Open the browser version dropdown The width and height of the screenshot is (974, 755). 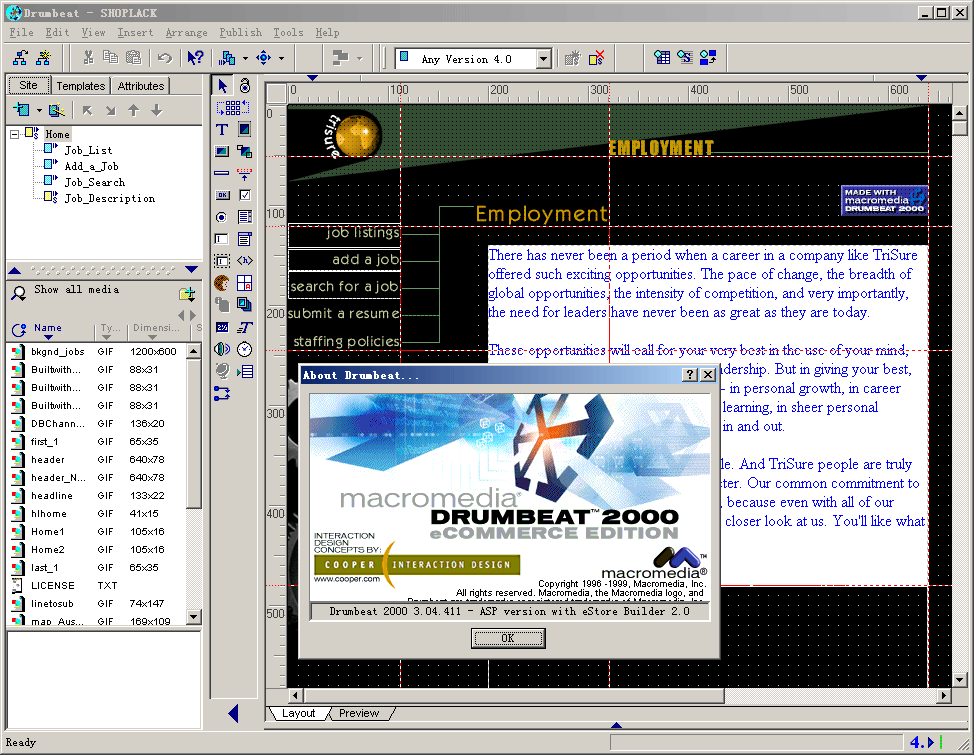[x=544, y=59]
